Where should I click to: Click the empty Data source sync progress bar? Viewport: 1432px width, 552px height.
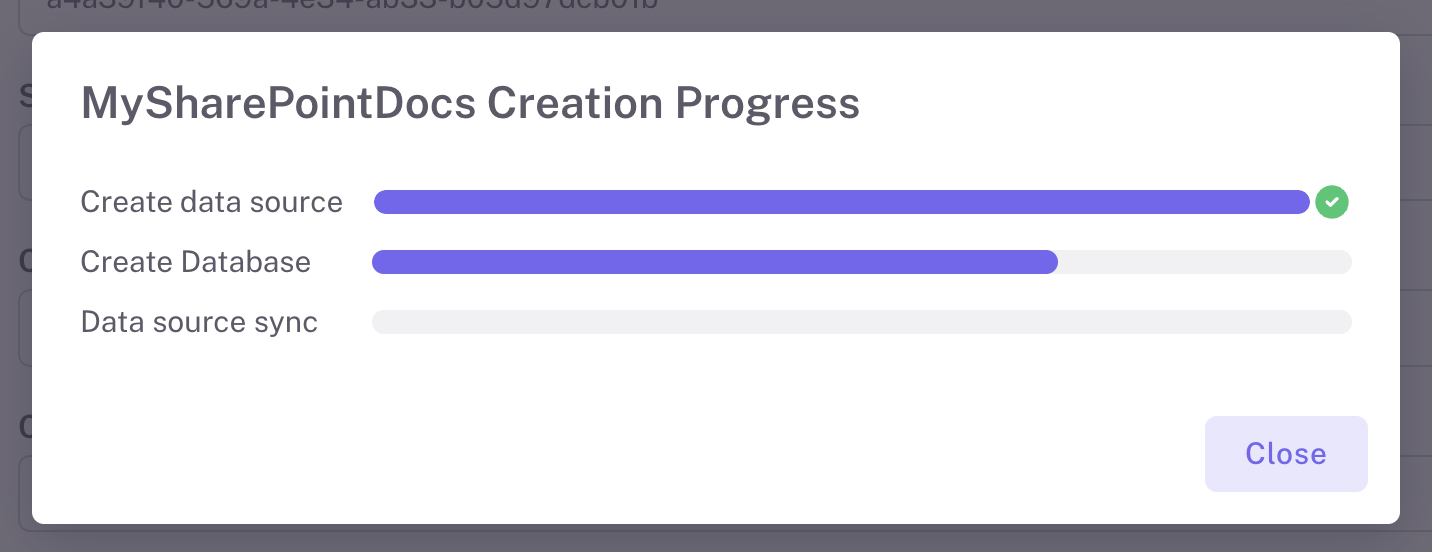point(861,322)
